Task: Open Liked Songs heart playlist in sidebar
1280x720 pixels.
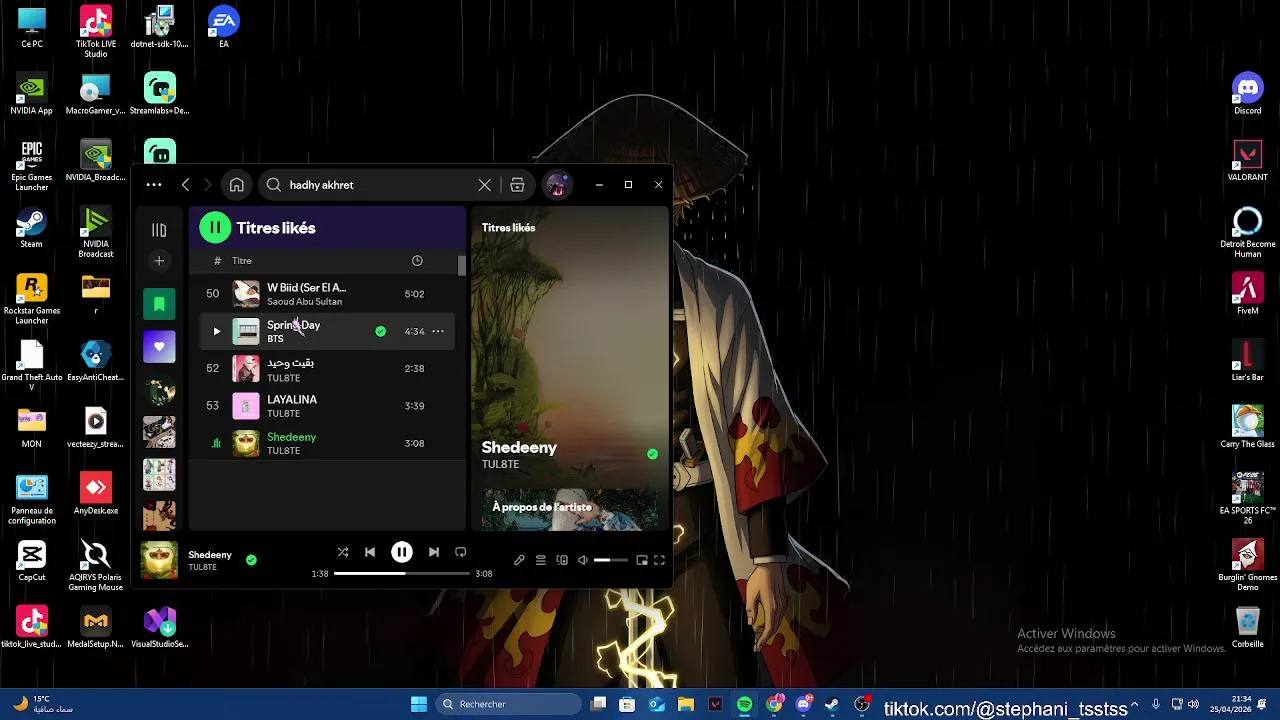Action: pos(159,347)
